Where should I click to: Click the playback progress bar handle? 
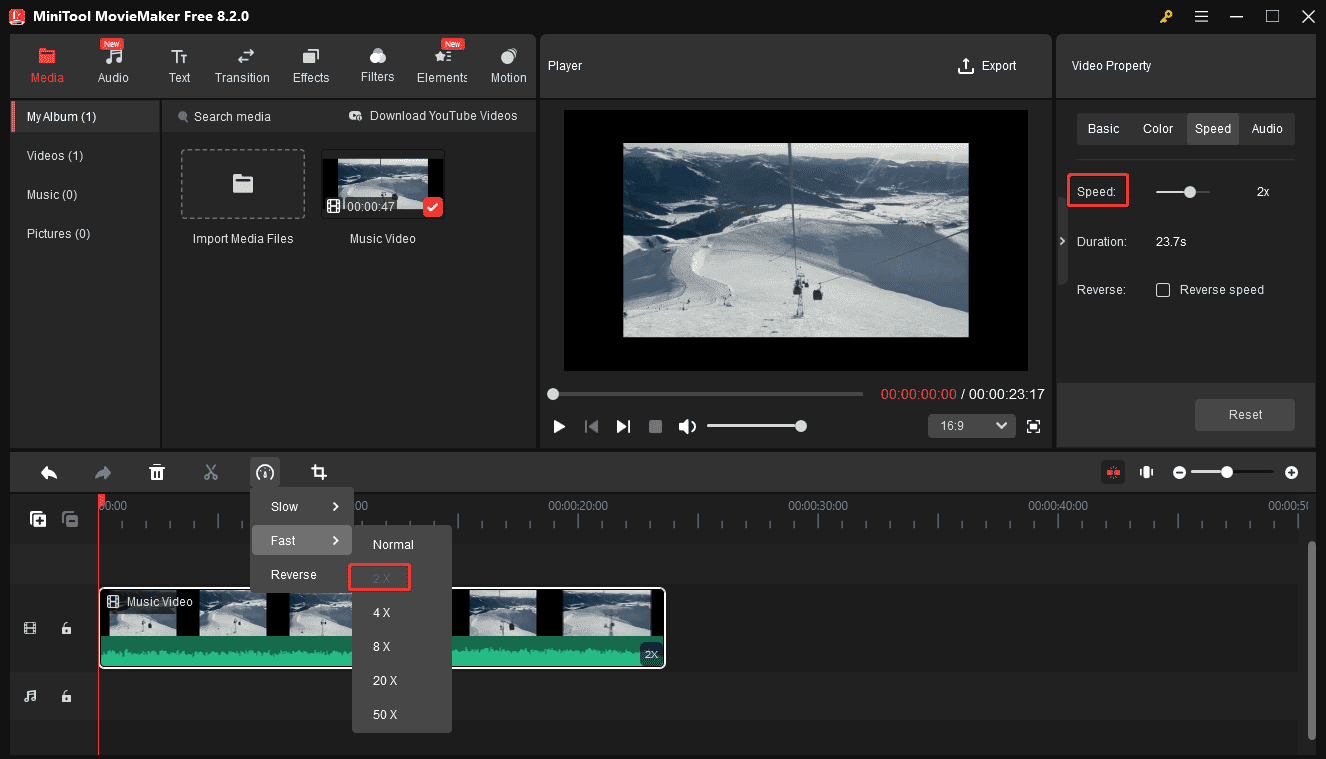point(553,394)
